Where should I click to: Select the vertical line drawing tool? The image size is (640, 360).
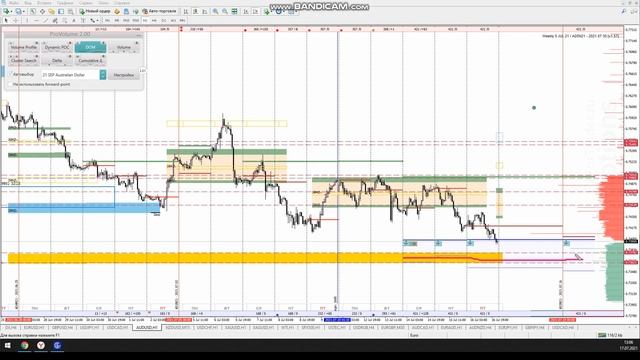27,20
